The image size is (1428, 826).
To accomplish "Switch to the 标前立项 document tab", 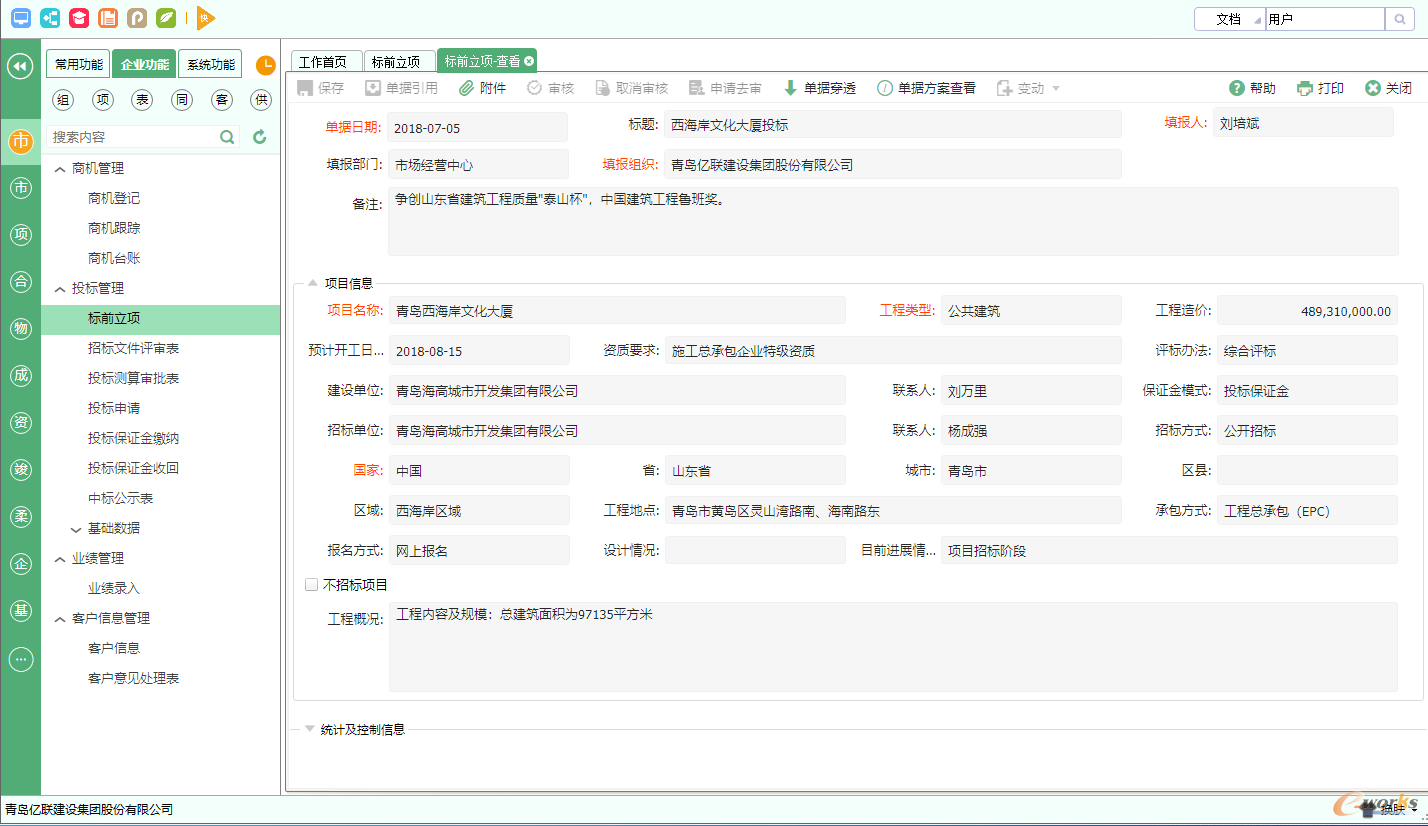I will pos(399,61).
